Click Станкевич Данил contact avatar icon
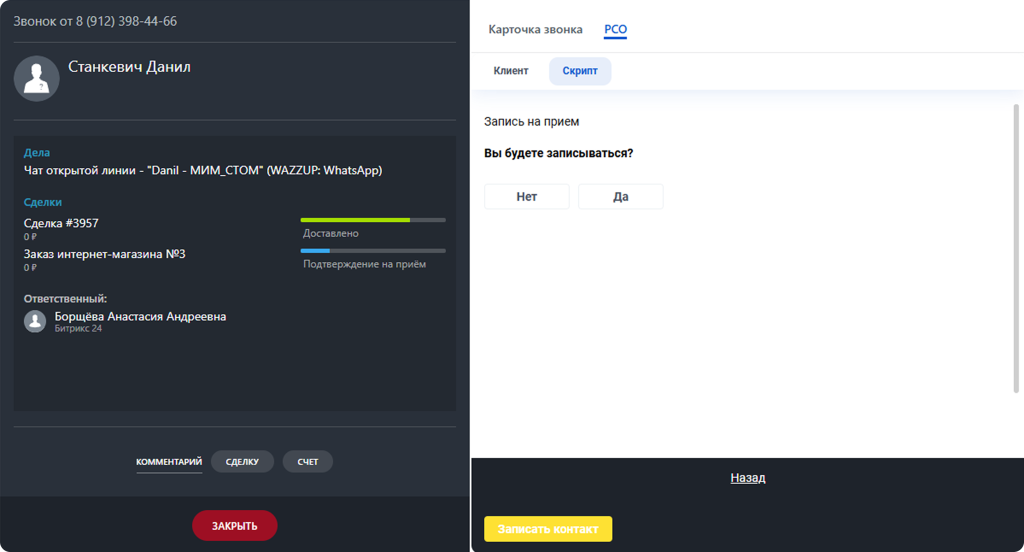The image size is (1024, 552). tap(37, 78)
